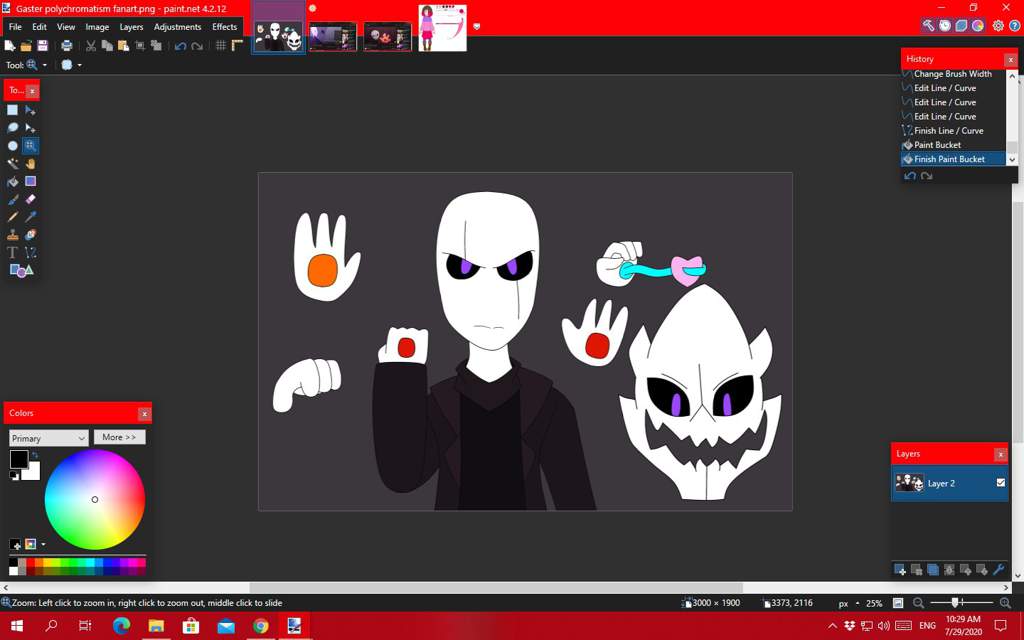
Task: Click the Undo arrow in toolbar
Action: [180, 46]
